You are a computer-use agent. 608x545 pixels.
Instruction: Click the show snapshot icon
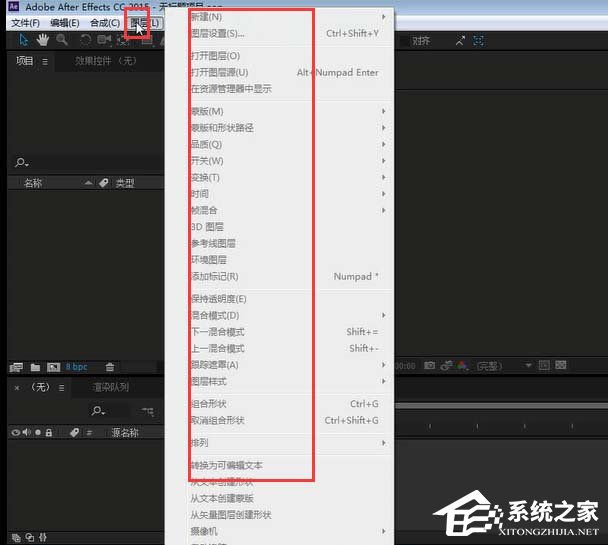(x=446, y=365)
